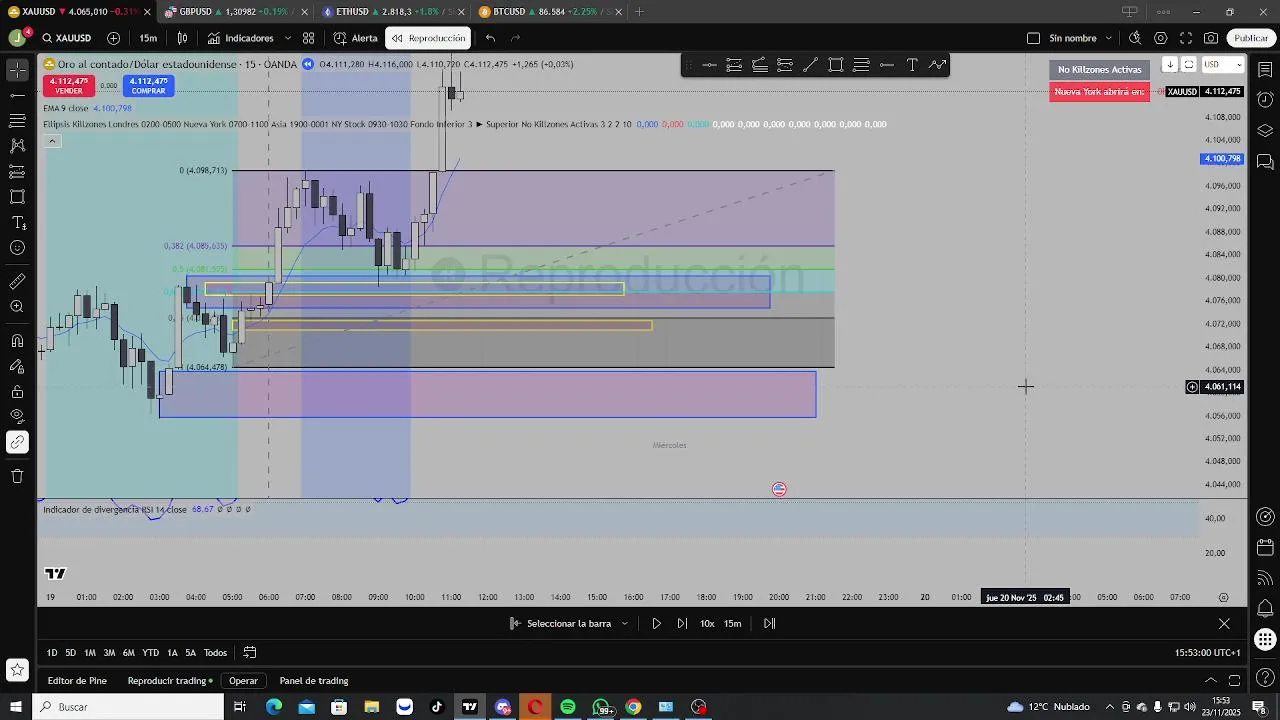This screenshot has width=1280, height=720.
Task: Change the 10x replay speed
Action: pos(707,623)
